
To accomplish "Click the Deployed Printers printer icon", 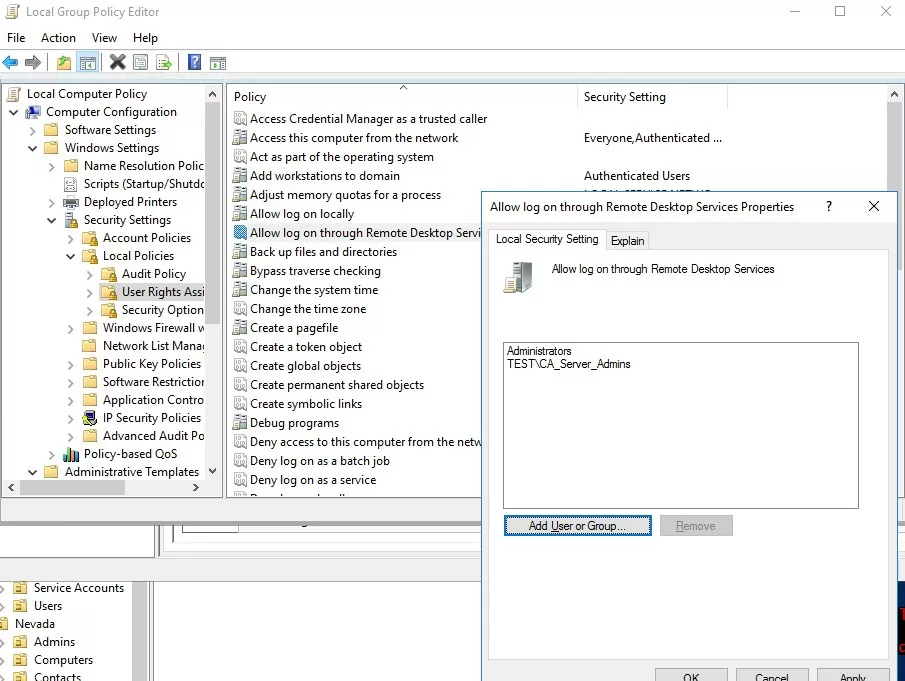I will tap(70, 202).
